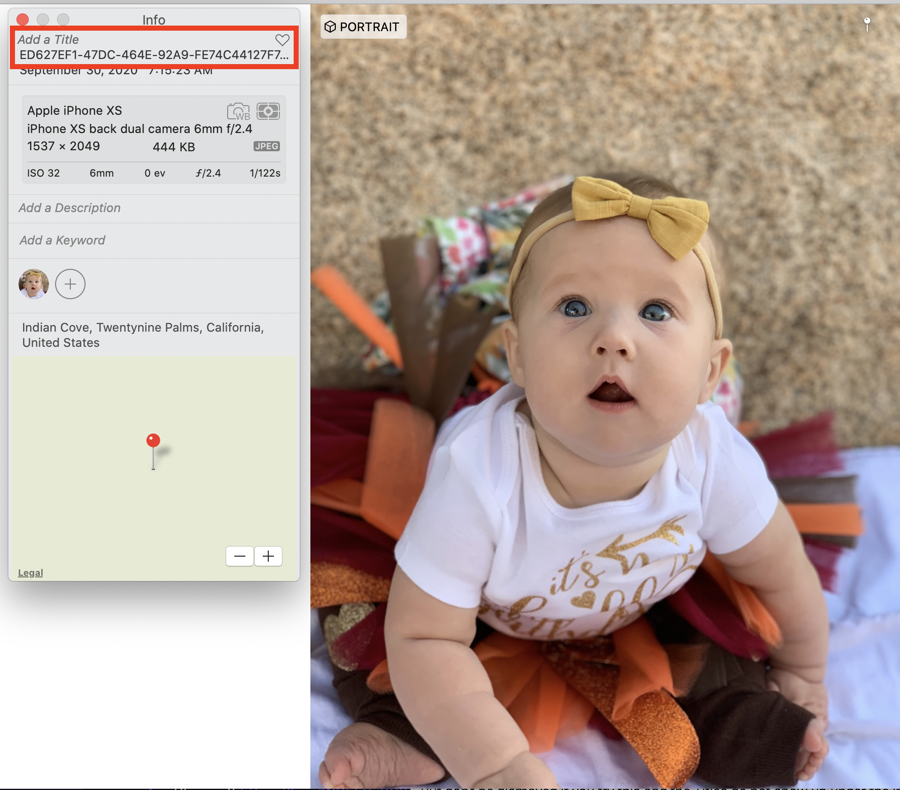900x790 pixels.
Task: Select the baby face thumbnail
Action: pos(34,284)
